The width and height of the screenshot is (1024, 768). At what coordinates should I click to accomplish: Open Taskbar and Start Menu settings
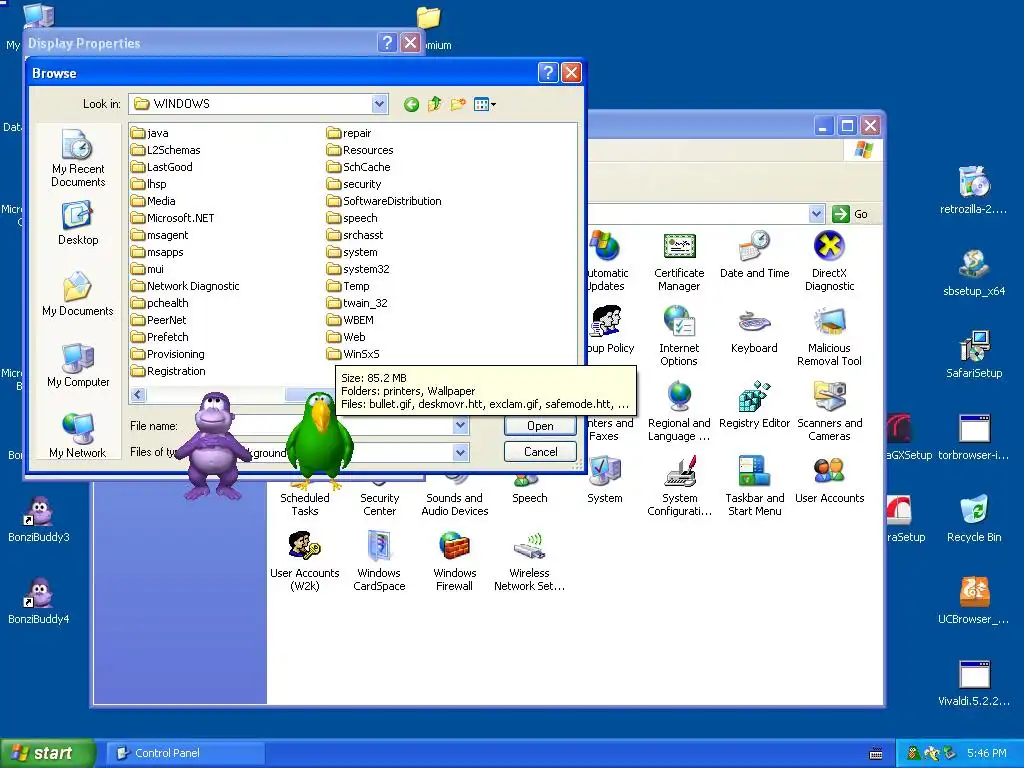click(754, 487)
